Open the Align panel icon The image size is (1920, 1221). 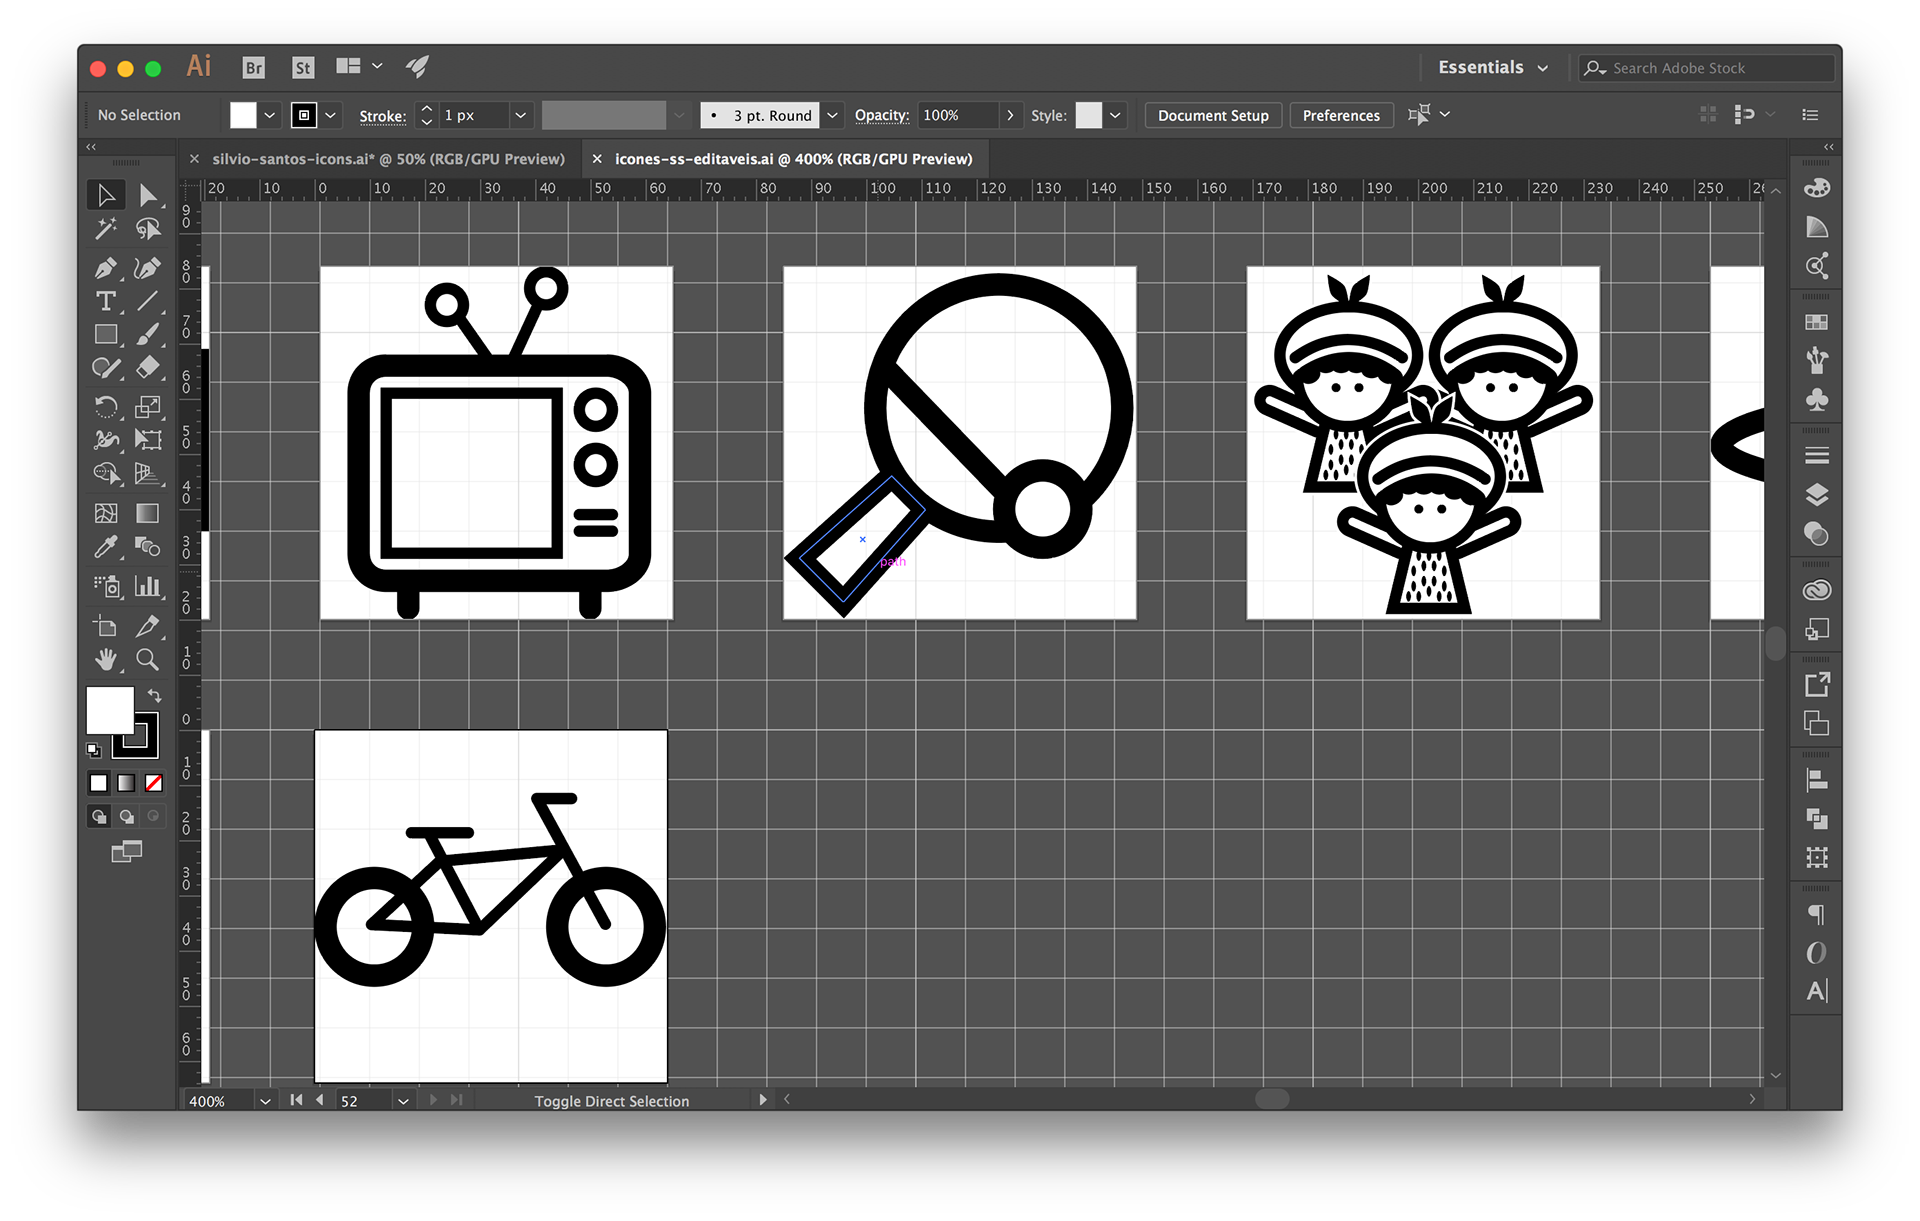pyautogui.click(x=1816, y=780)
